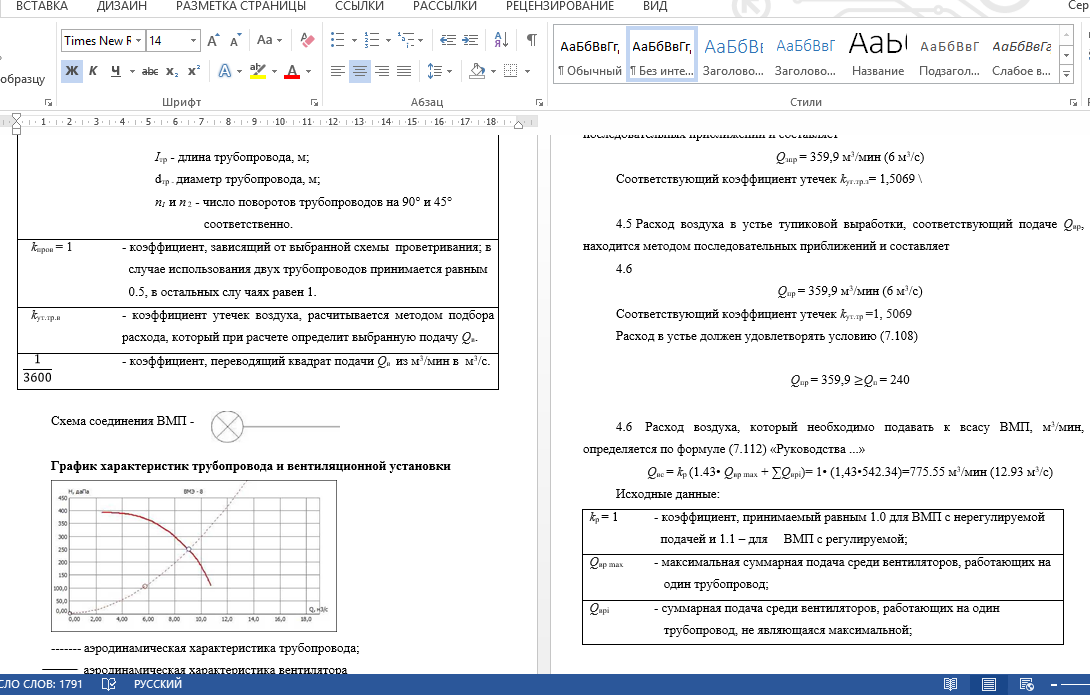
Task: Center-align the paragraph
Action: 360,71
